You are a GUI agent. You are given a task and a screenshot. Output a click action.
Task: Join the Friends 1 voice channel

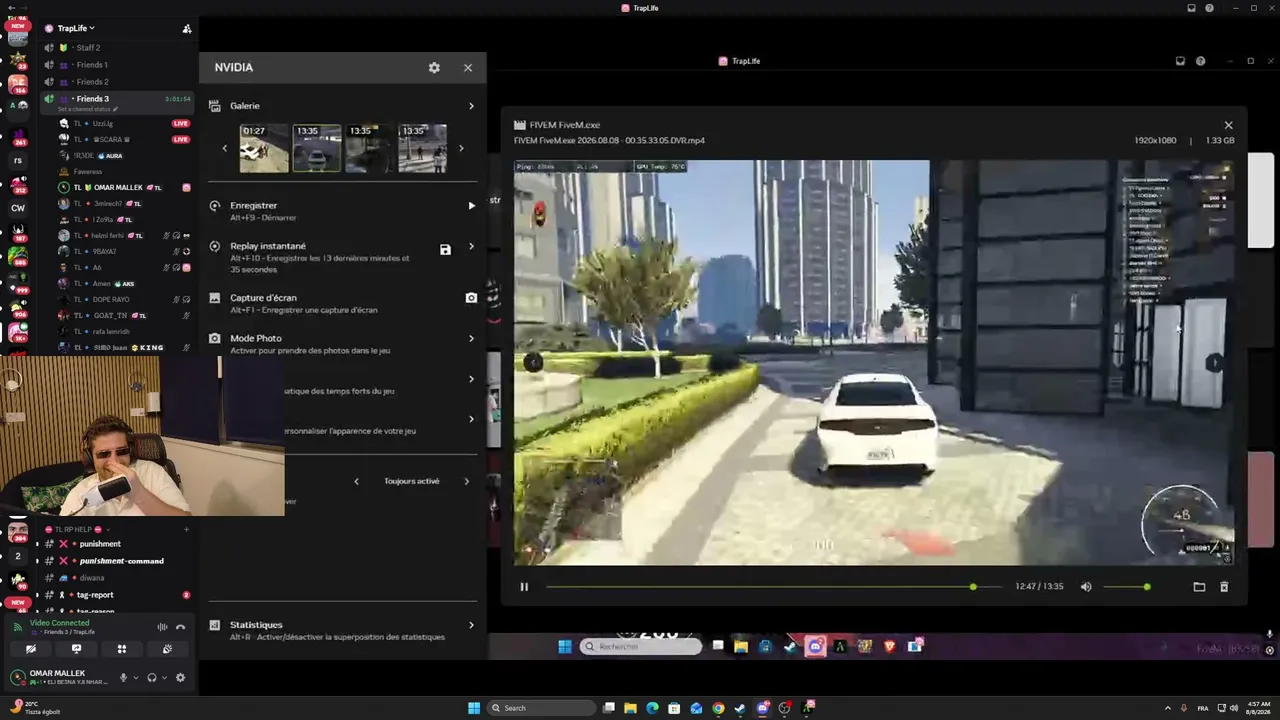(118, 65)
